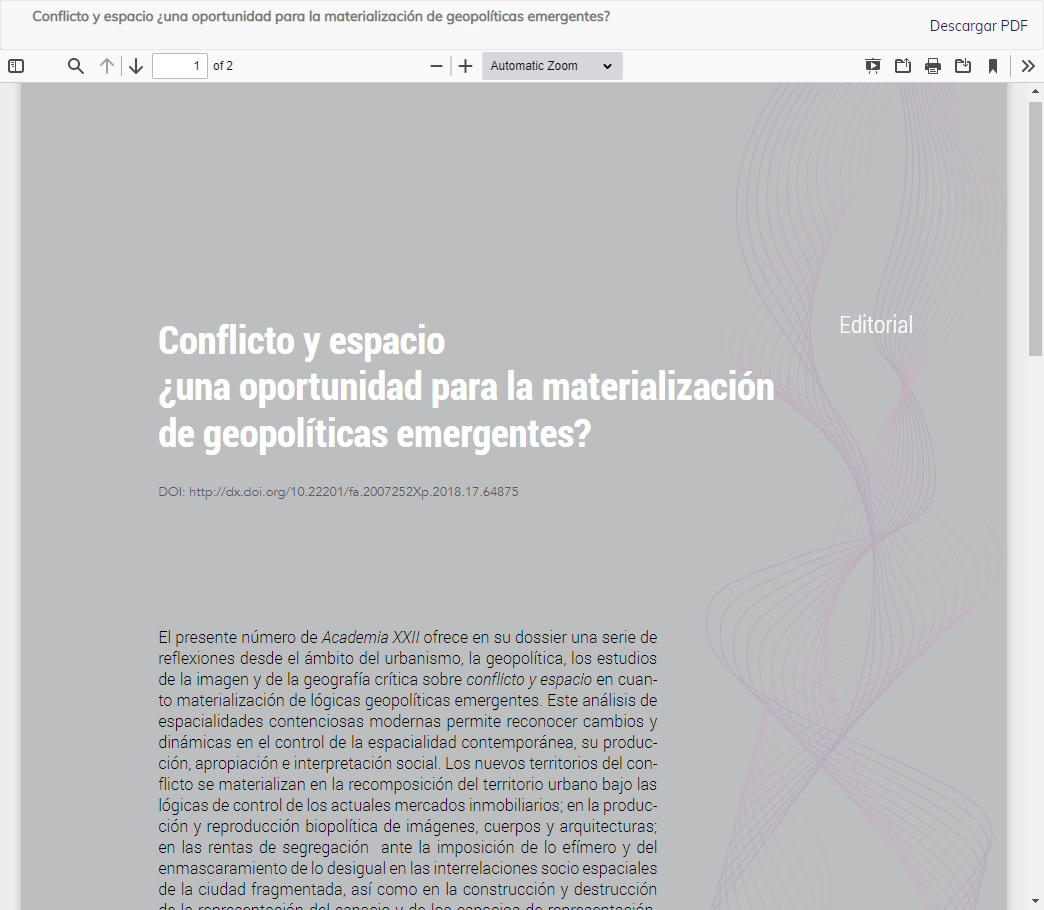This screenshot has height=910, width=1044.
Task: Go to the next page
Action: click(x=136, y=66)
